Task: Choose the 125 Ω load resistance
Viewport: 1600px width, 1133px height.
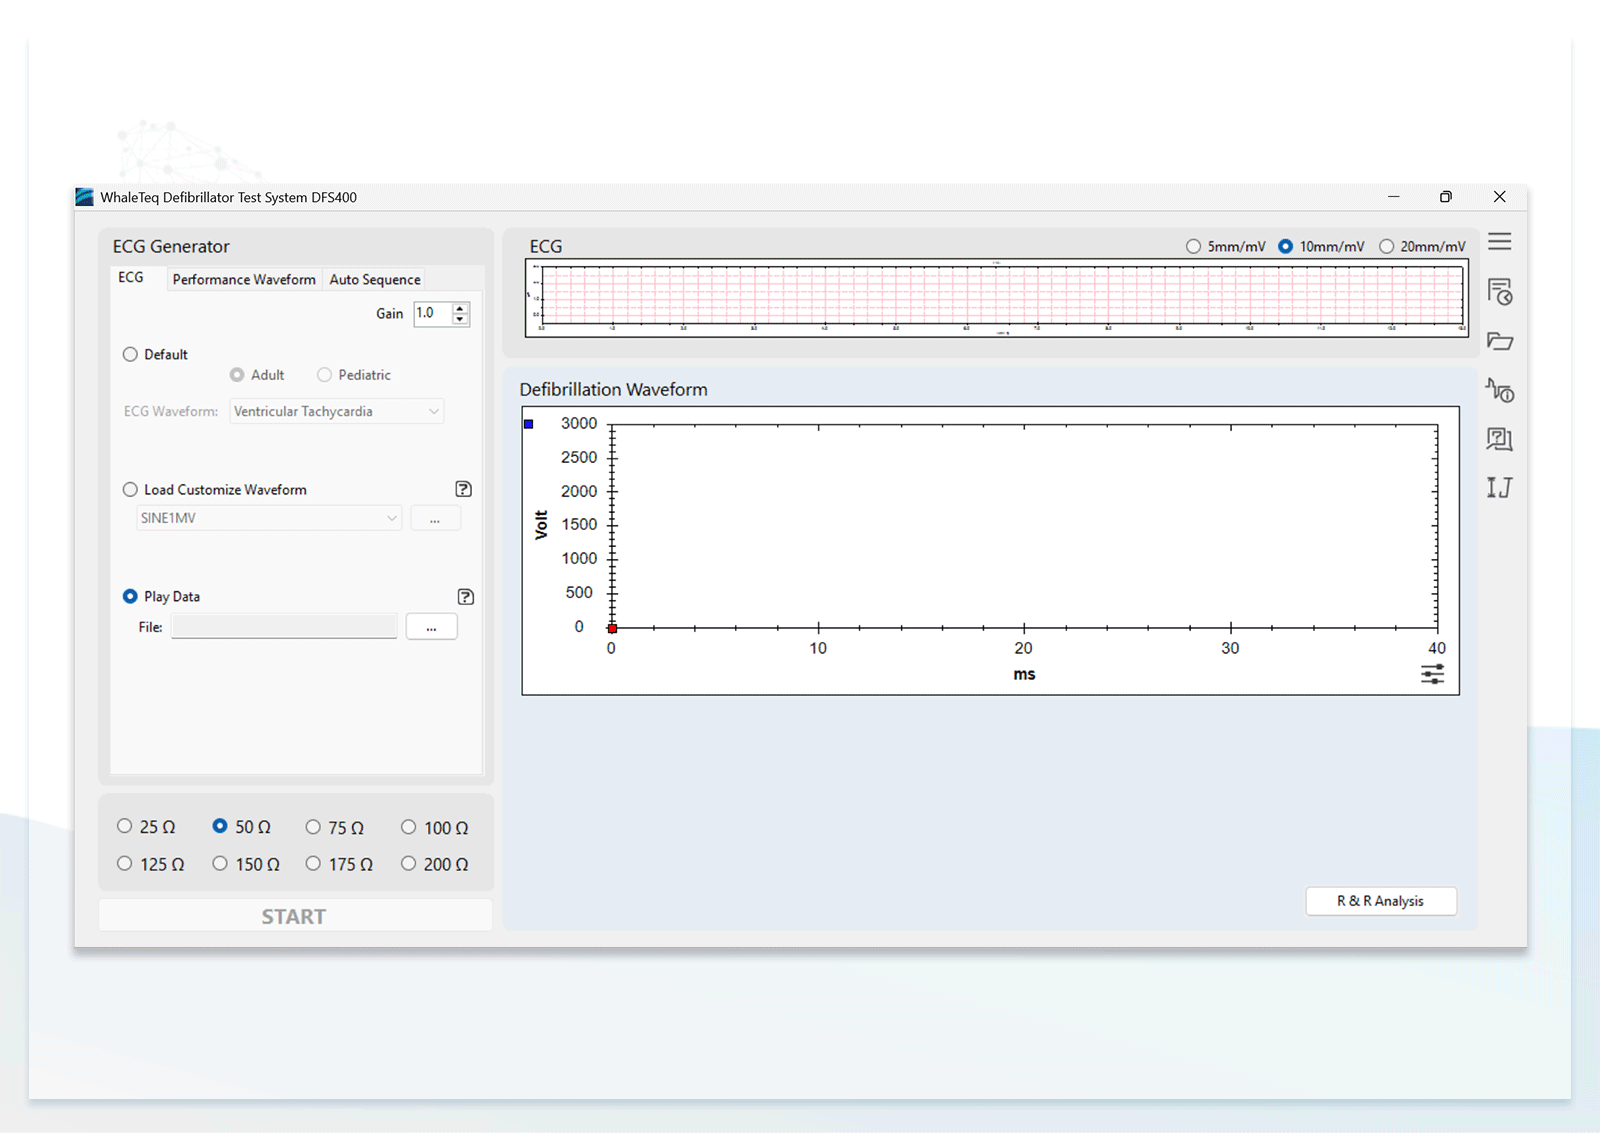Action: tap(124, 863)
